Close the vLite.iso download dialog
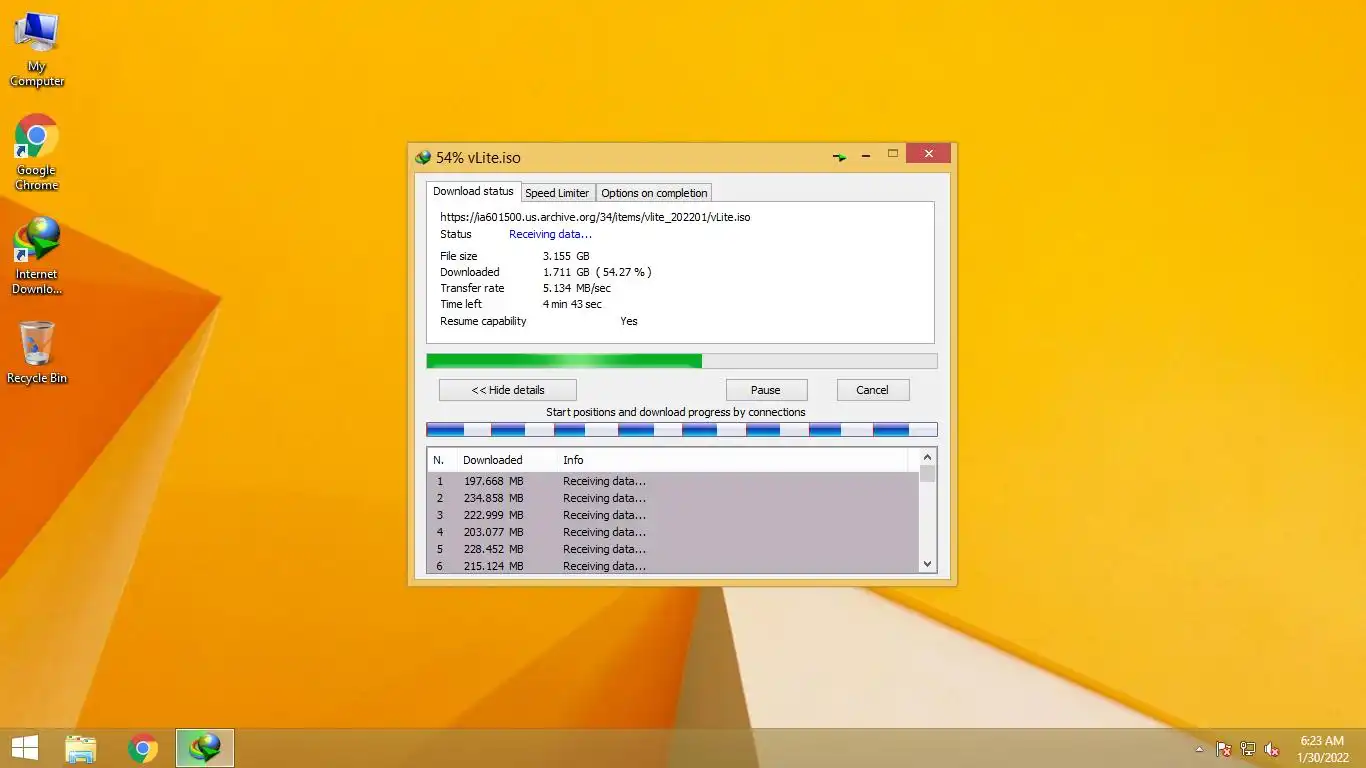Viewport: 1366px width, 768px height. coord(929,154)
